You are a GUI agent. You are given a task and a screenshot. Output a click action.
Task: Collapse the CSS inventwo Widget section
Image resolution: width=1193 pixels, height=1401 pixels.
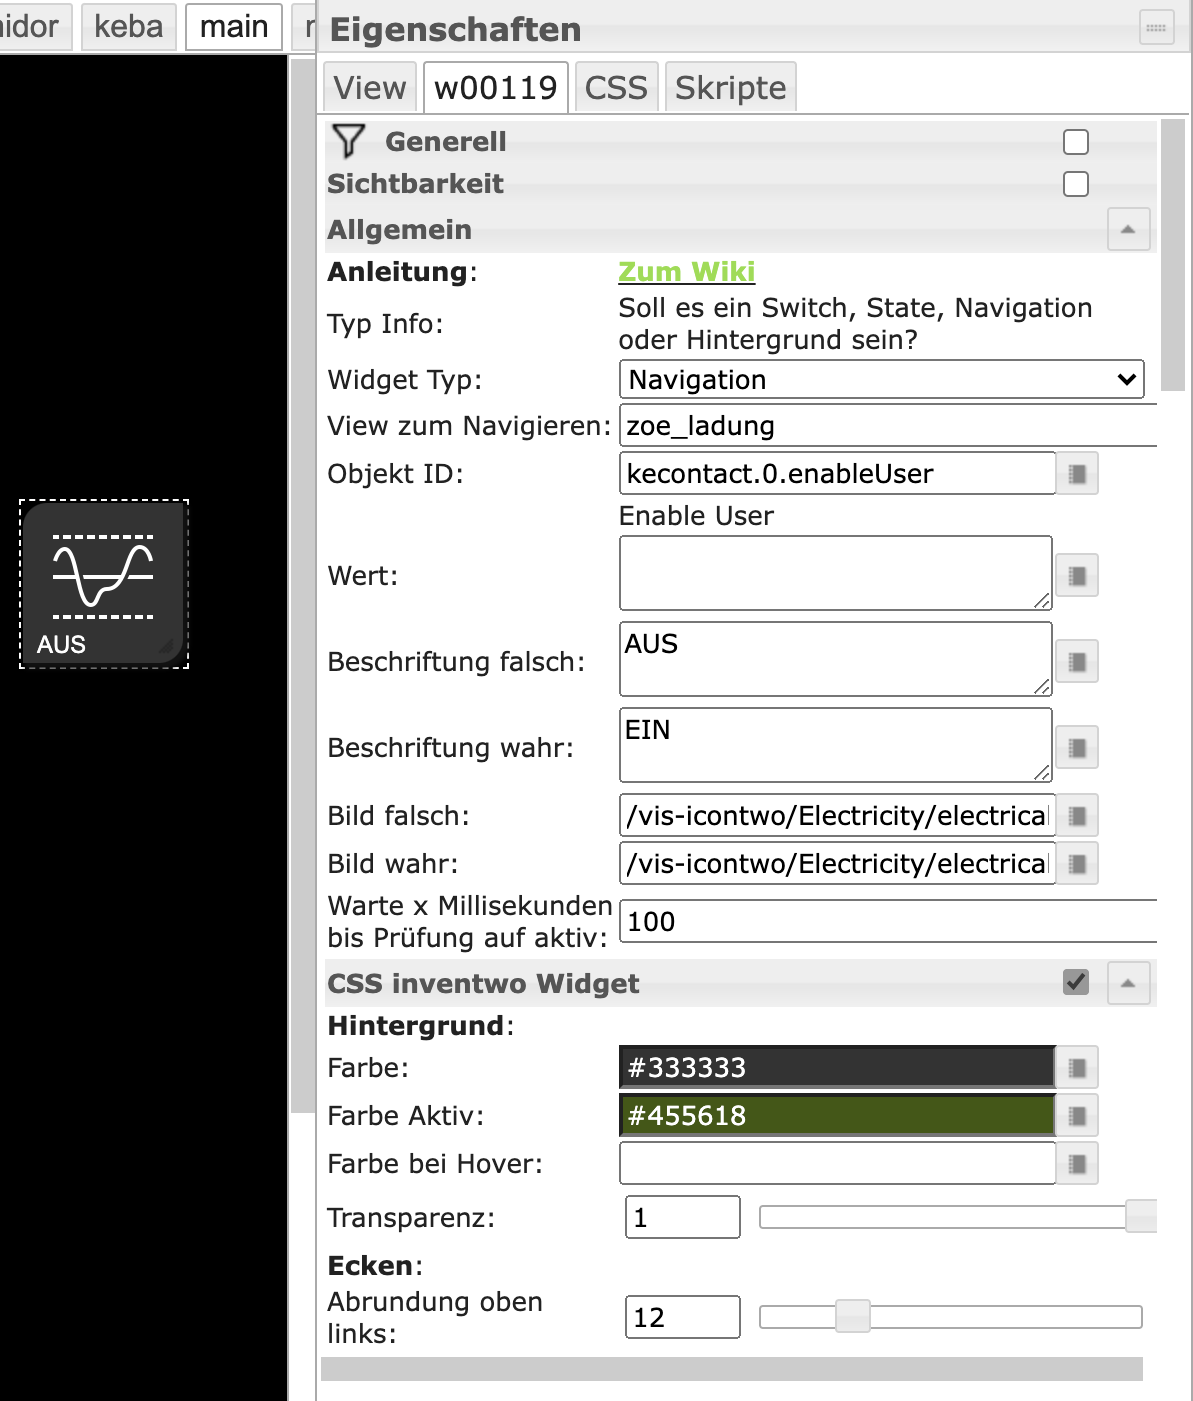coord(1128,984)
